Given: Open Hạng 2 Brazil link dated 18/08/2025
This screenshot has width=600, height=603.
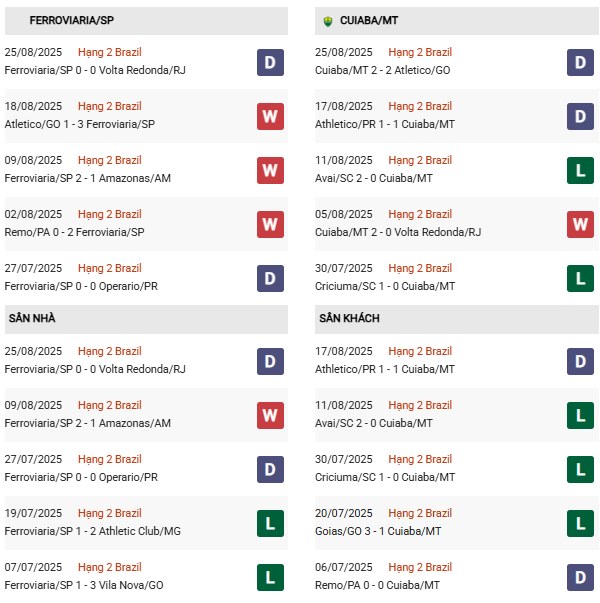Looking at the screenshot, I should point(109,106).
